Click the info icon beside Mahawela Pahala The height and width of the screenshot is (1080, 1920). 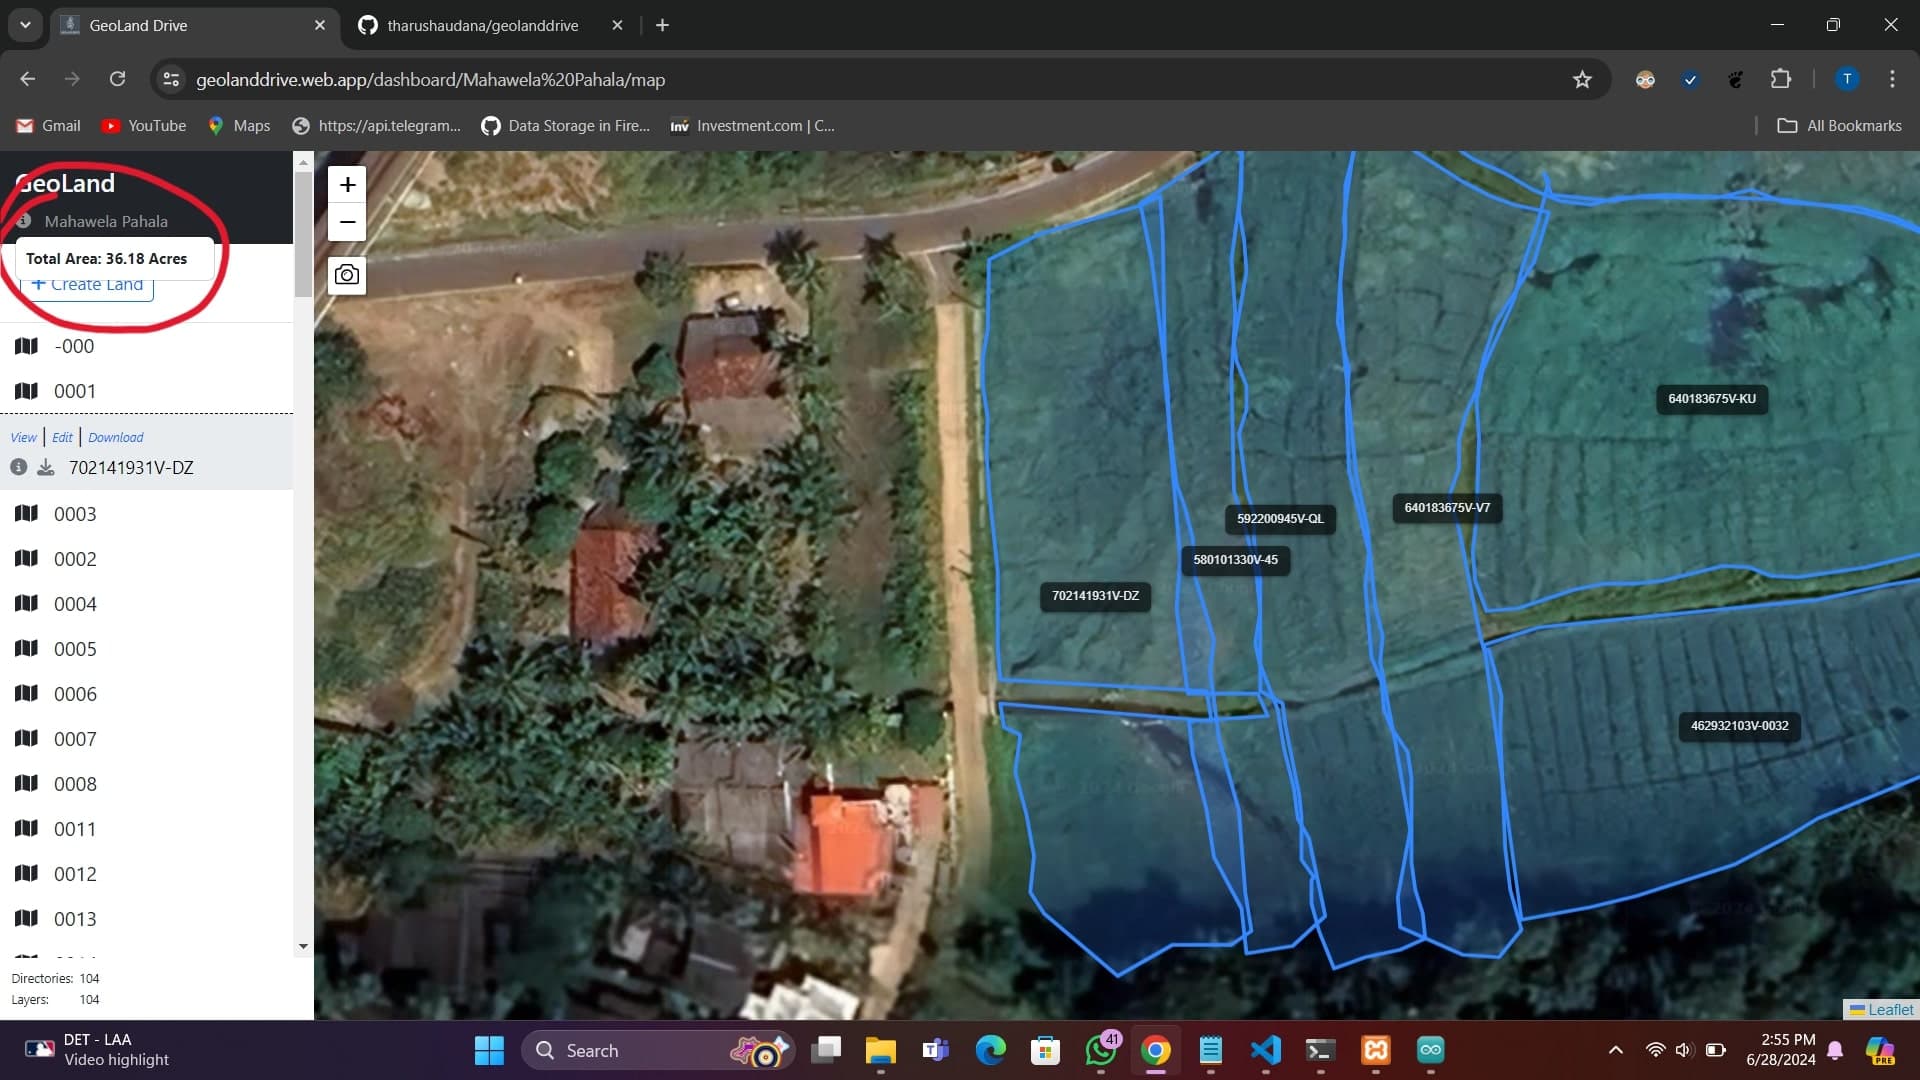[x=23, y=221]
